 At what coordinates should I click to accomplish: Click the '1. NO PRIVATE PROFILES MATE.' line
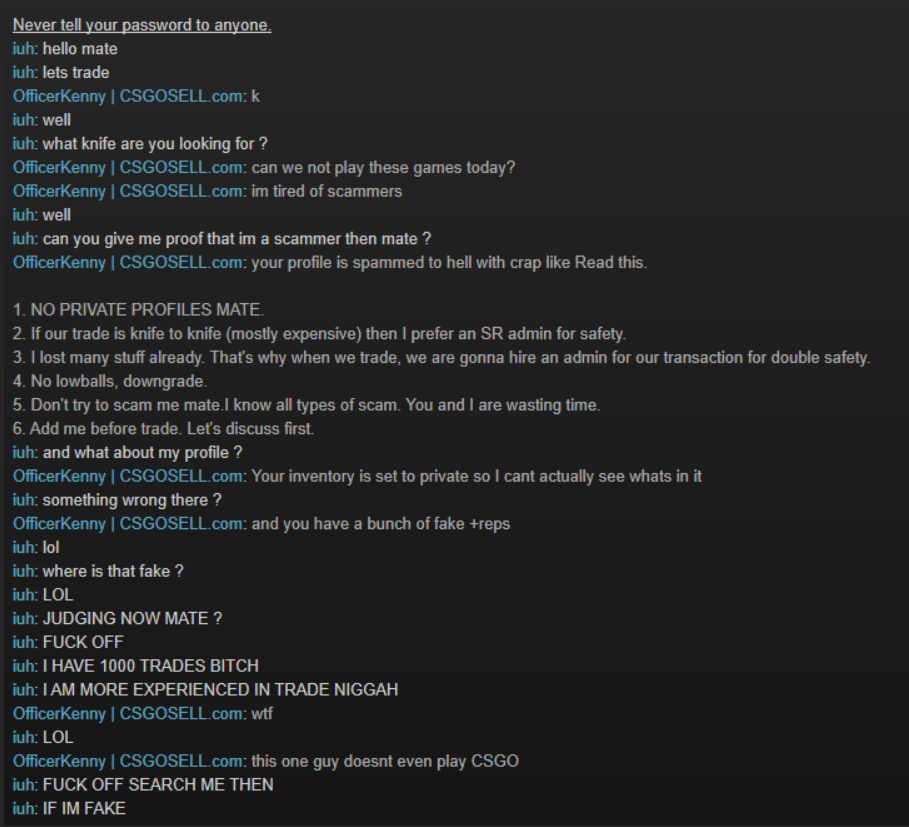[x=139, y=310]
